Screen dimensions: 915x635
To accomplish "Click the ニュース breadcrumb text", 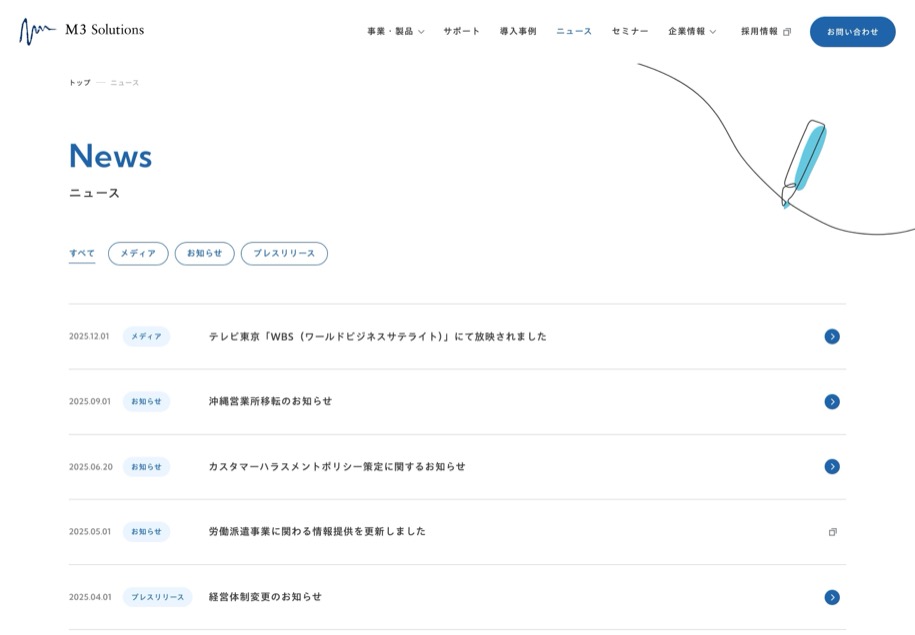I will pyautogui.click(x=125, y=83).
